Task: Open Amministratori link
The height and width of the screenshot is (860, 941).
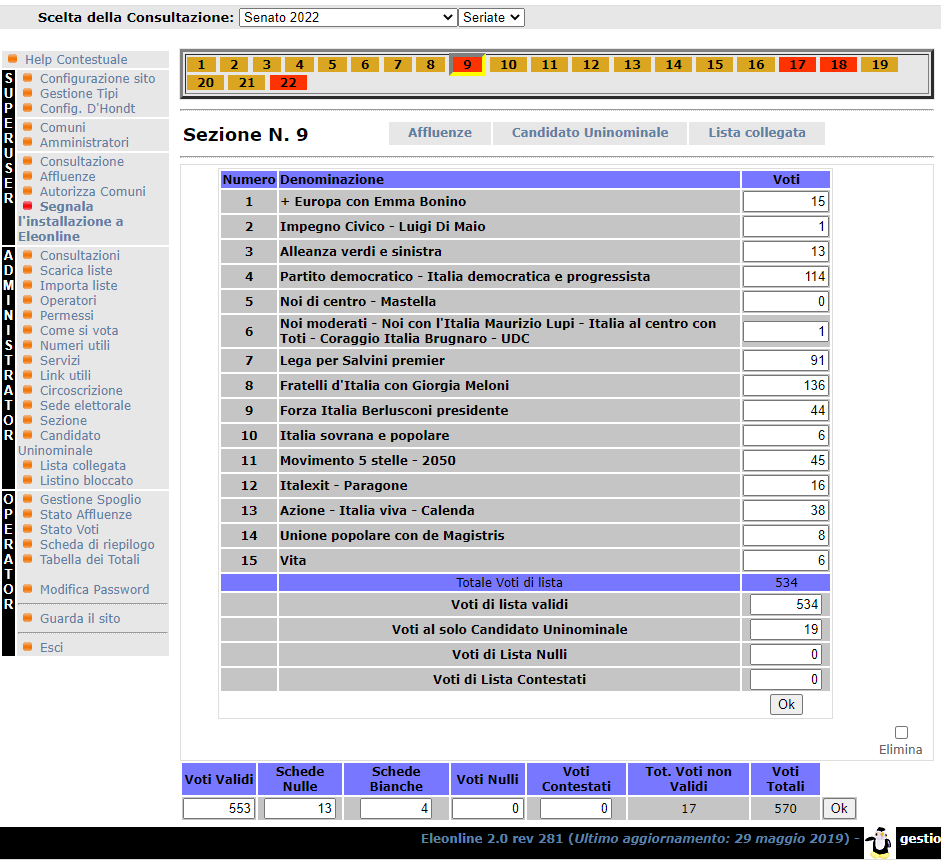Action: click(84, 142)
